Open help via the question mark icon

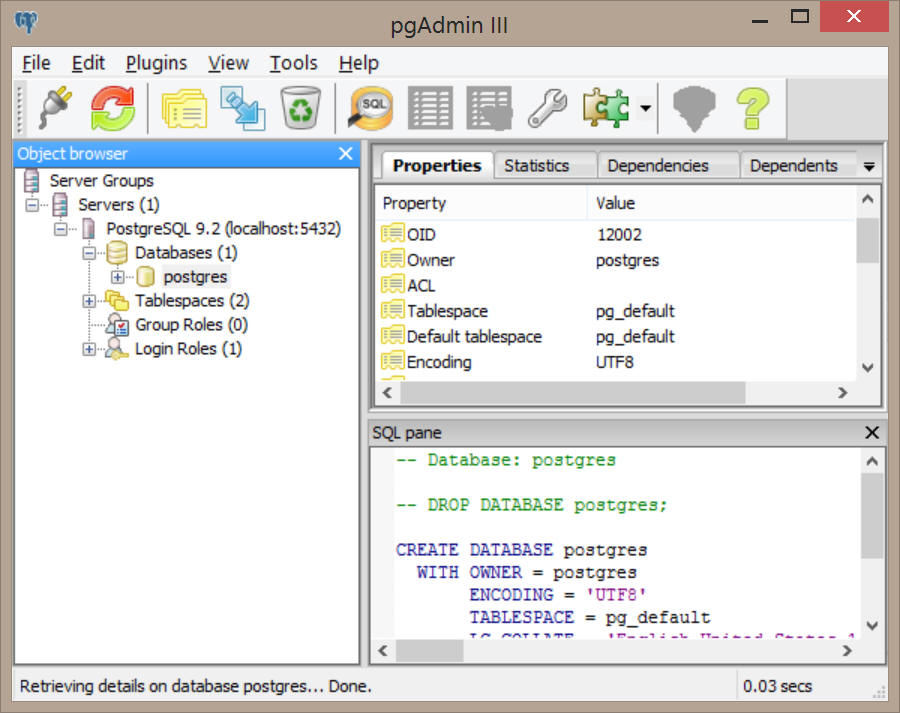coord(752,108)
